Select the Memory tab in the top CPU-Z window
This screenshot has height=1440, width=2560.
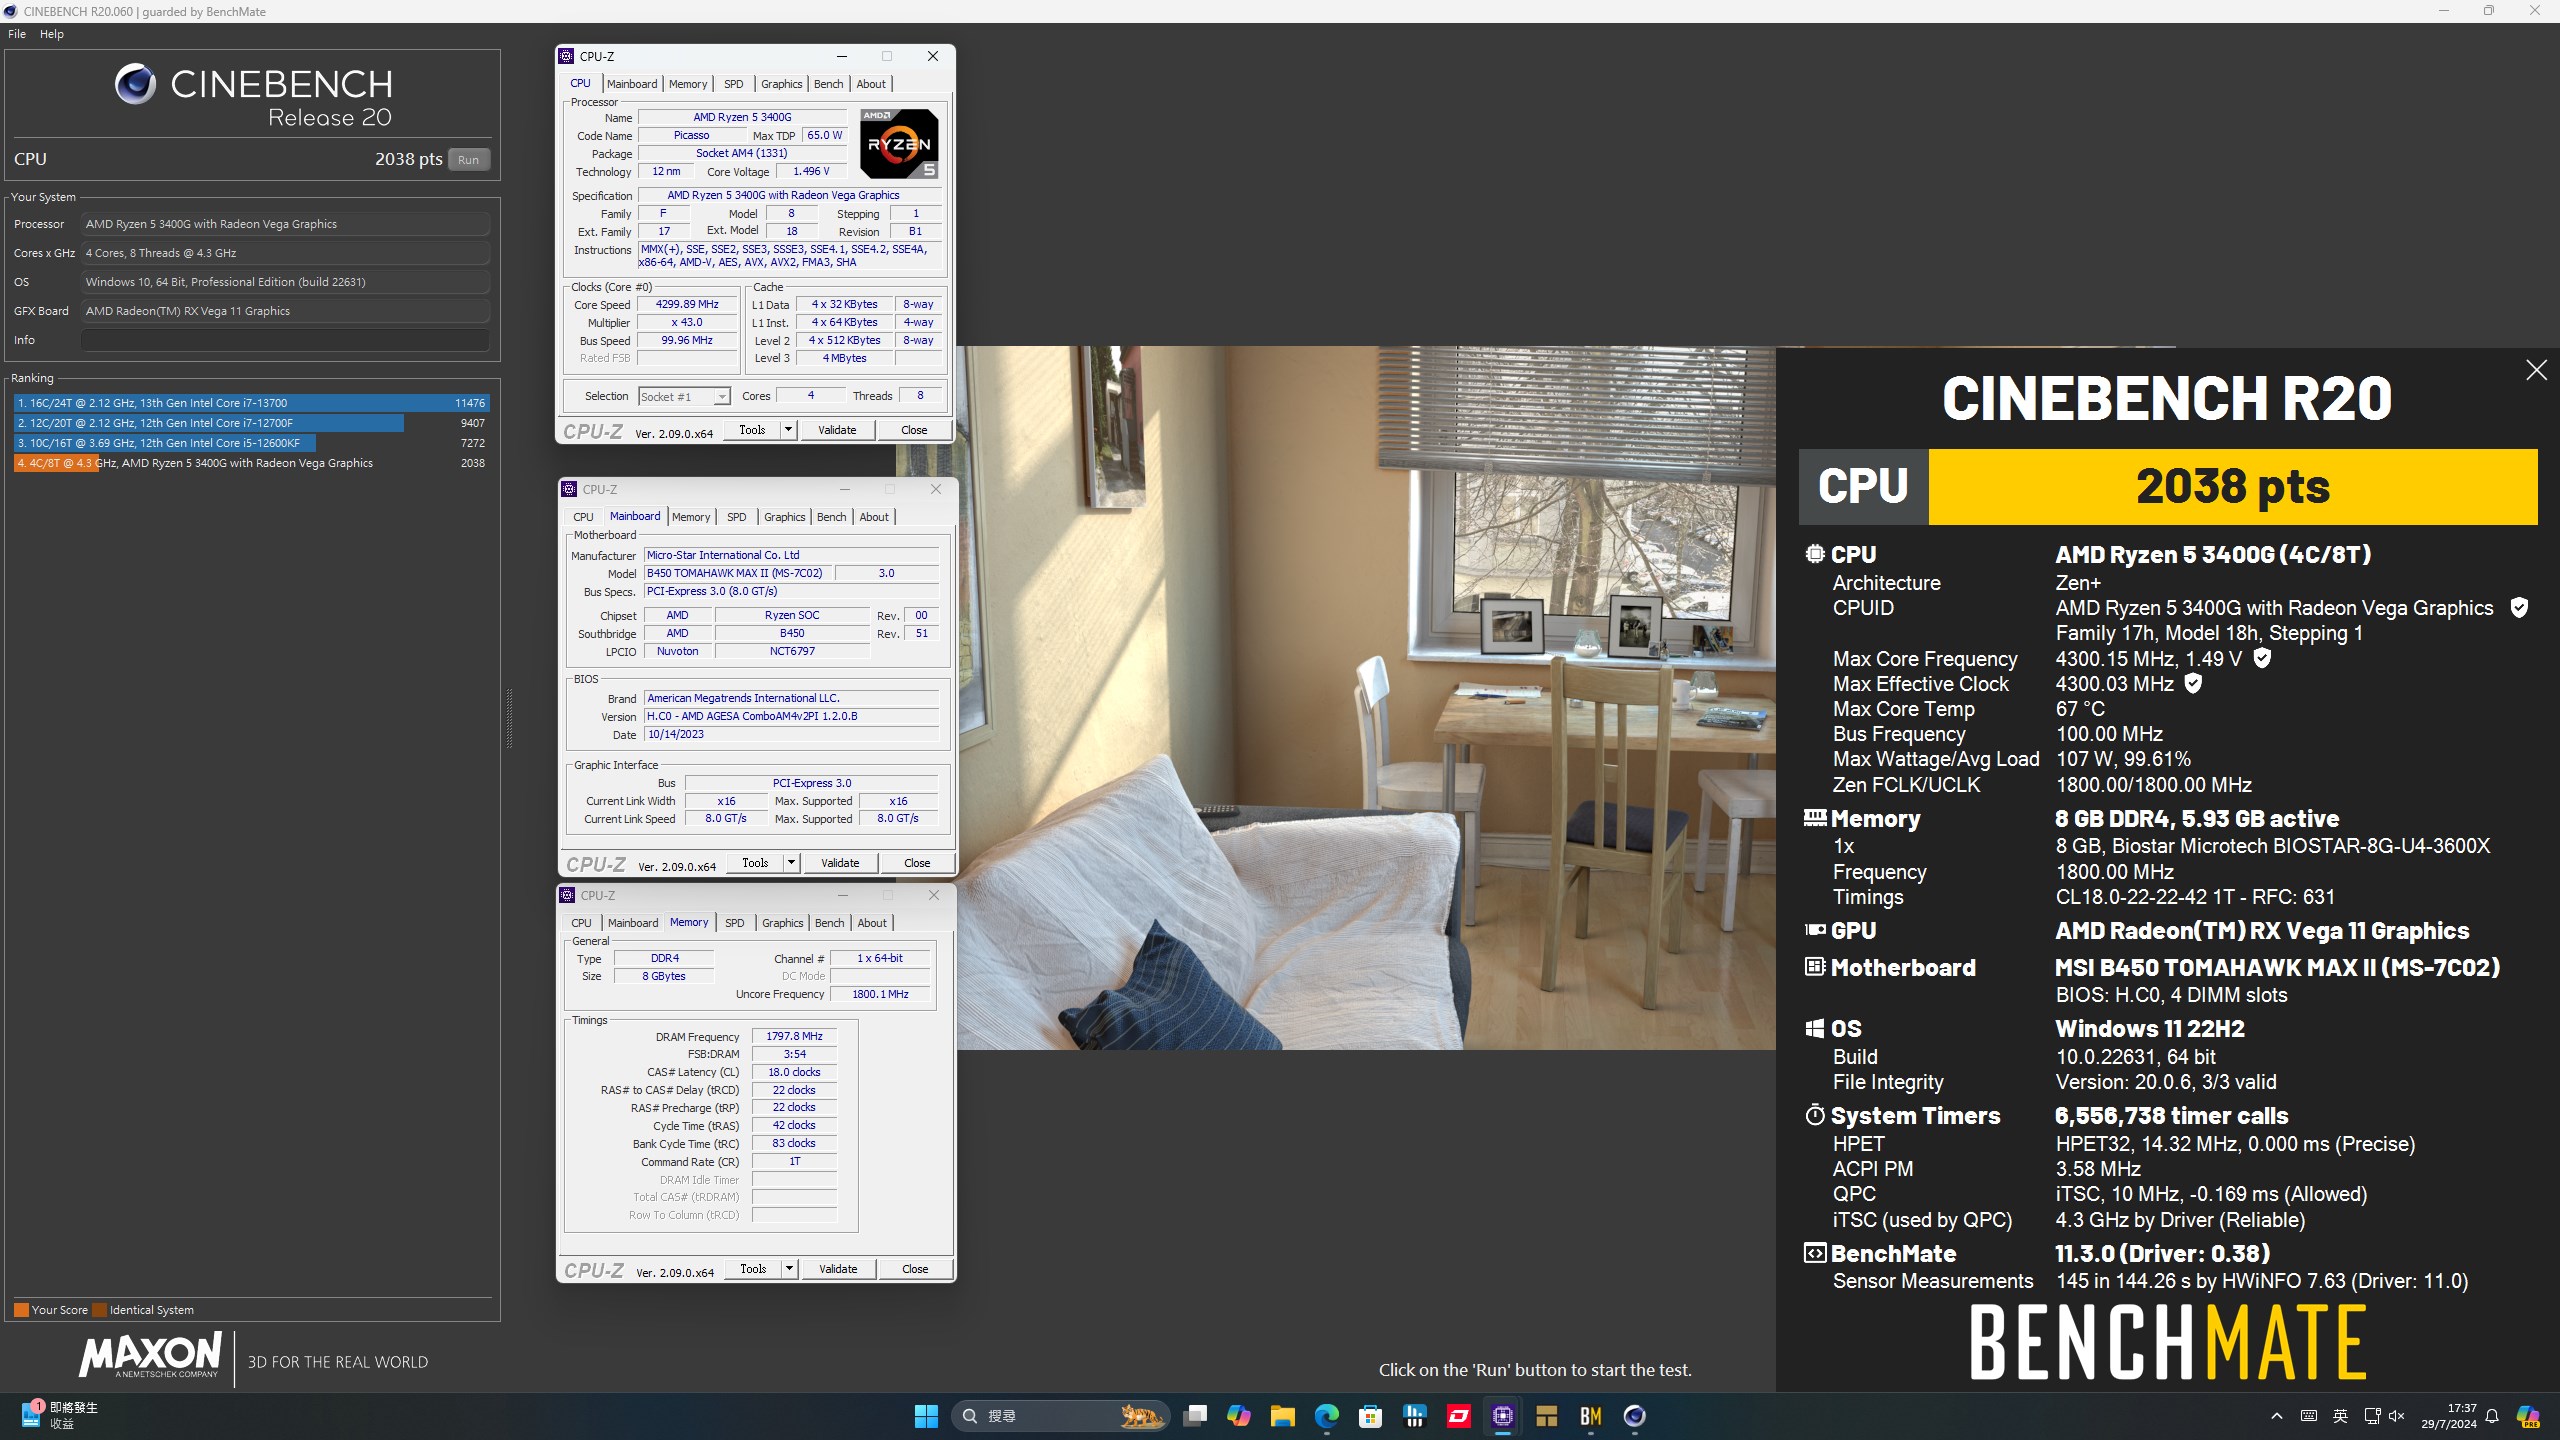pyautogui.click(x=688, y=84)
